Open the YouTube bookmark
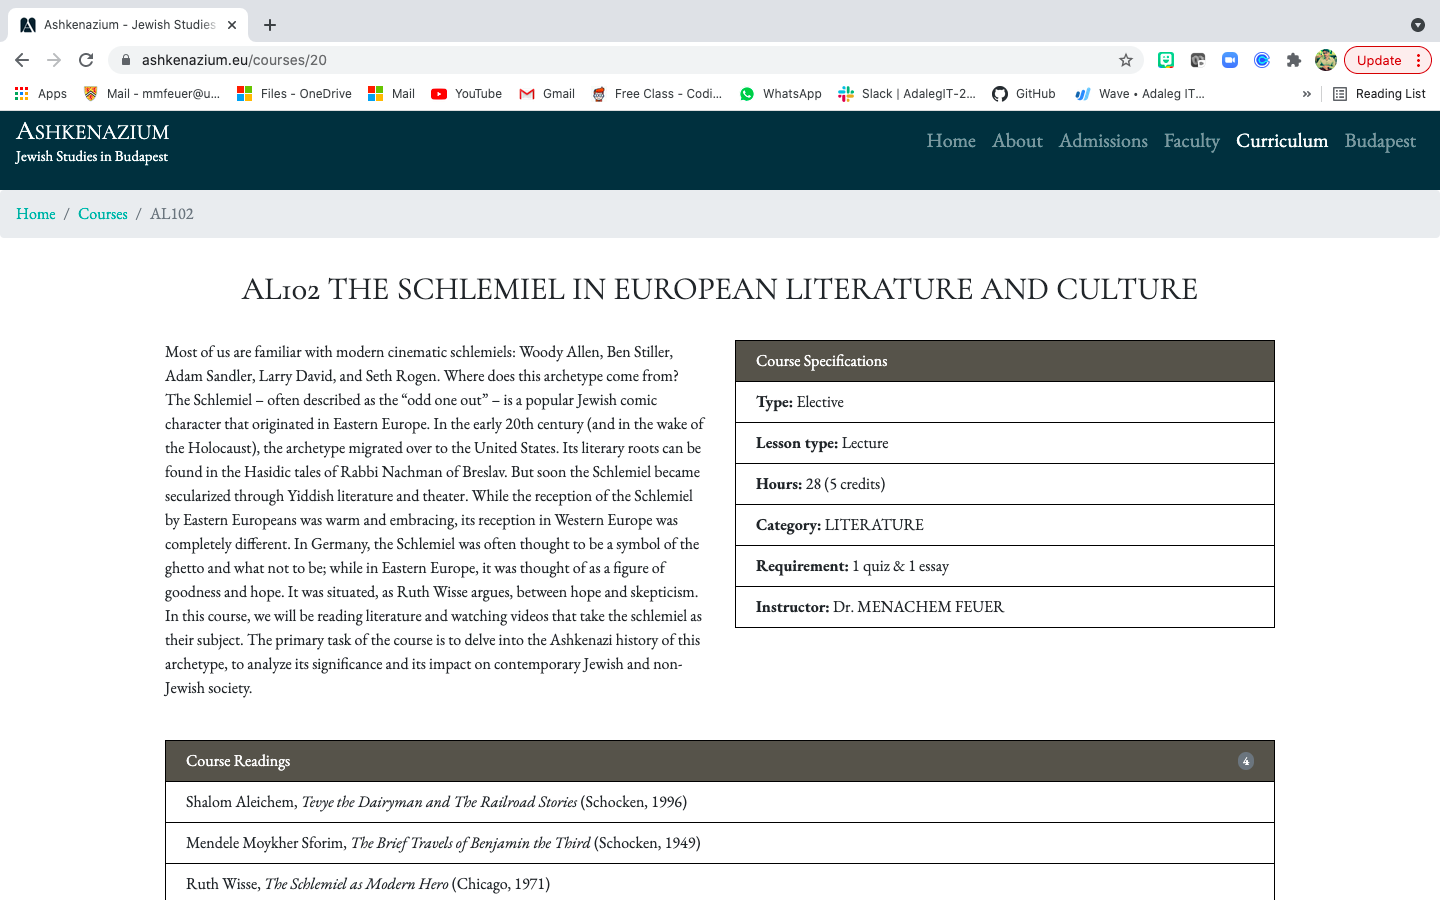This screenshot has height=900, width=1440. click(466, 94)
